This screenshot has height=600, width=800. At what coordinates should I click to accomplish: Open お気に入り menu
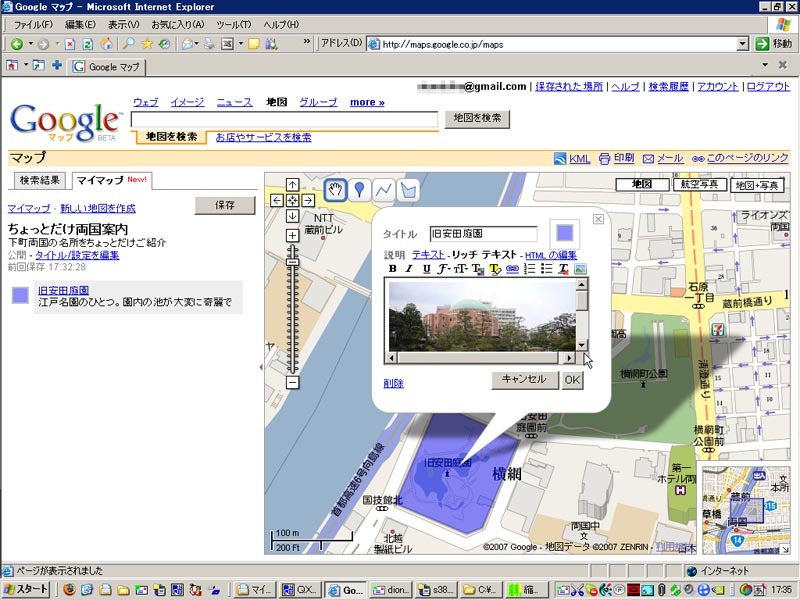point(178,24)
